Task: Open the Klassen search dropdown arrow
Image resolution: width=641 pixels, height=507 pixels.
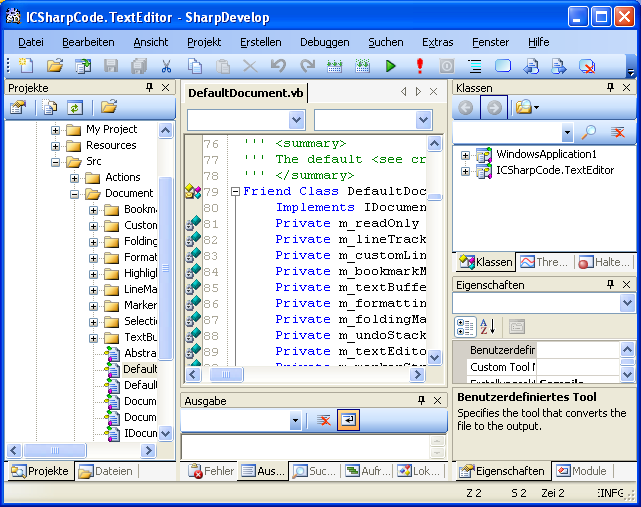Action: point(567,132)
